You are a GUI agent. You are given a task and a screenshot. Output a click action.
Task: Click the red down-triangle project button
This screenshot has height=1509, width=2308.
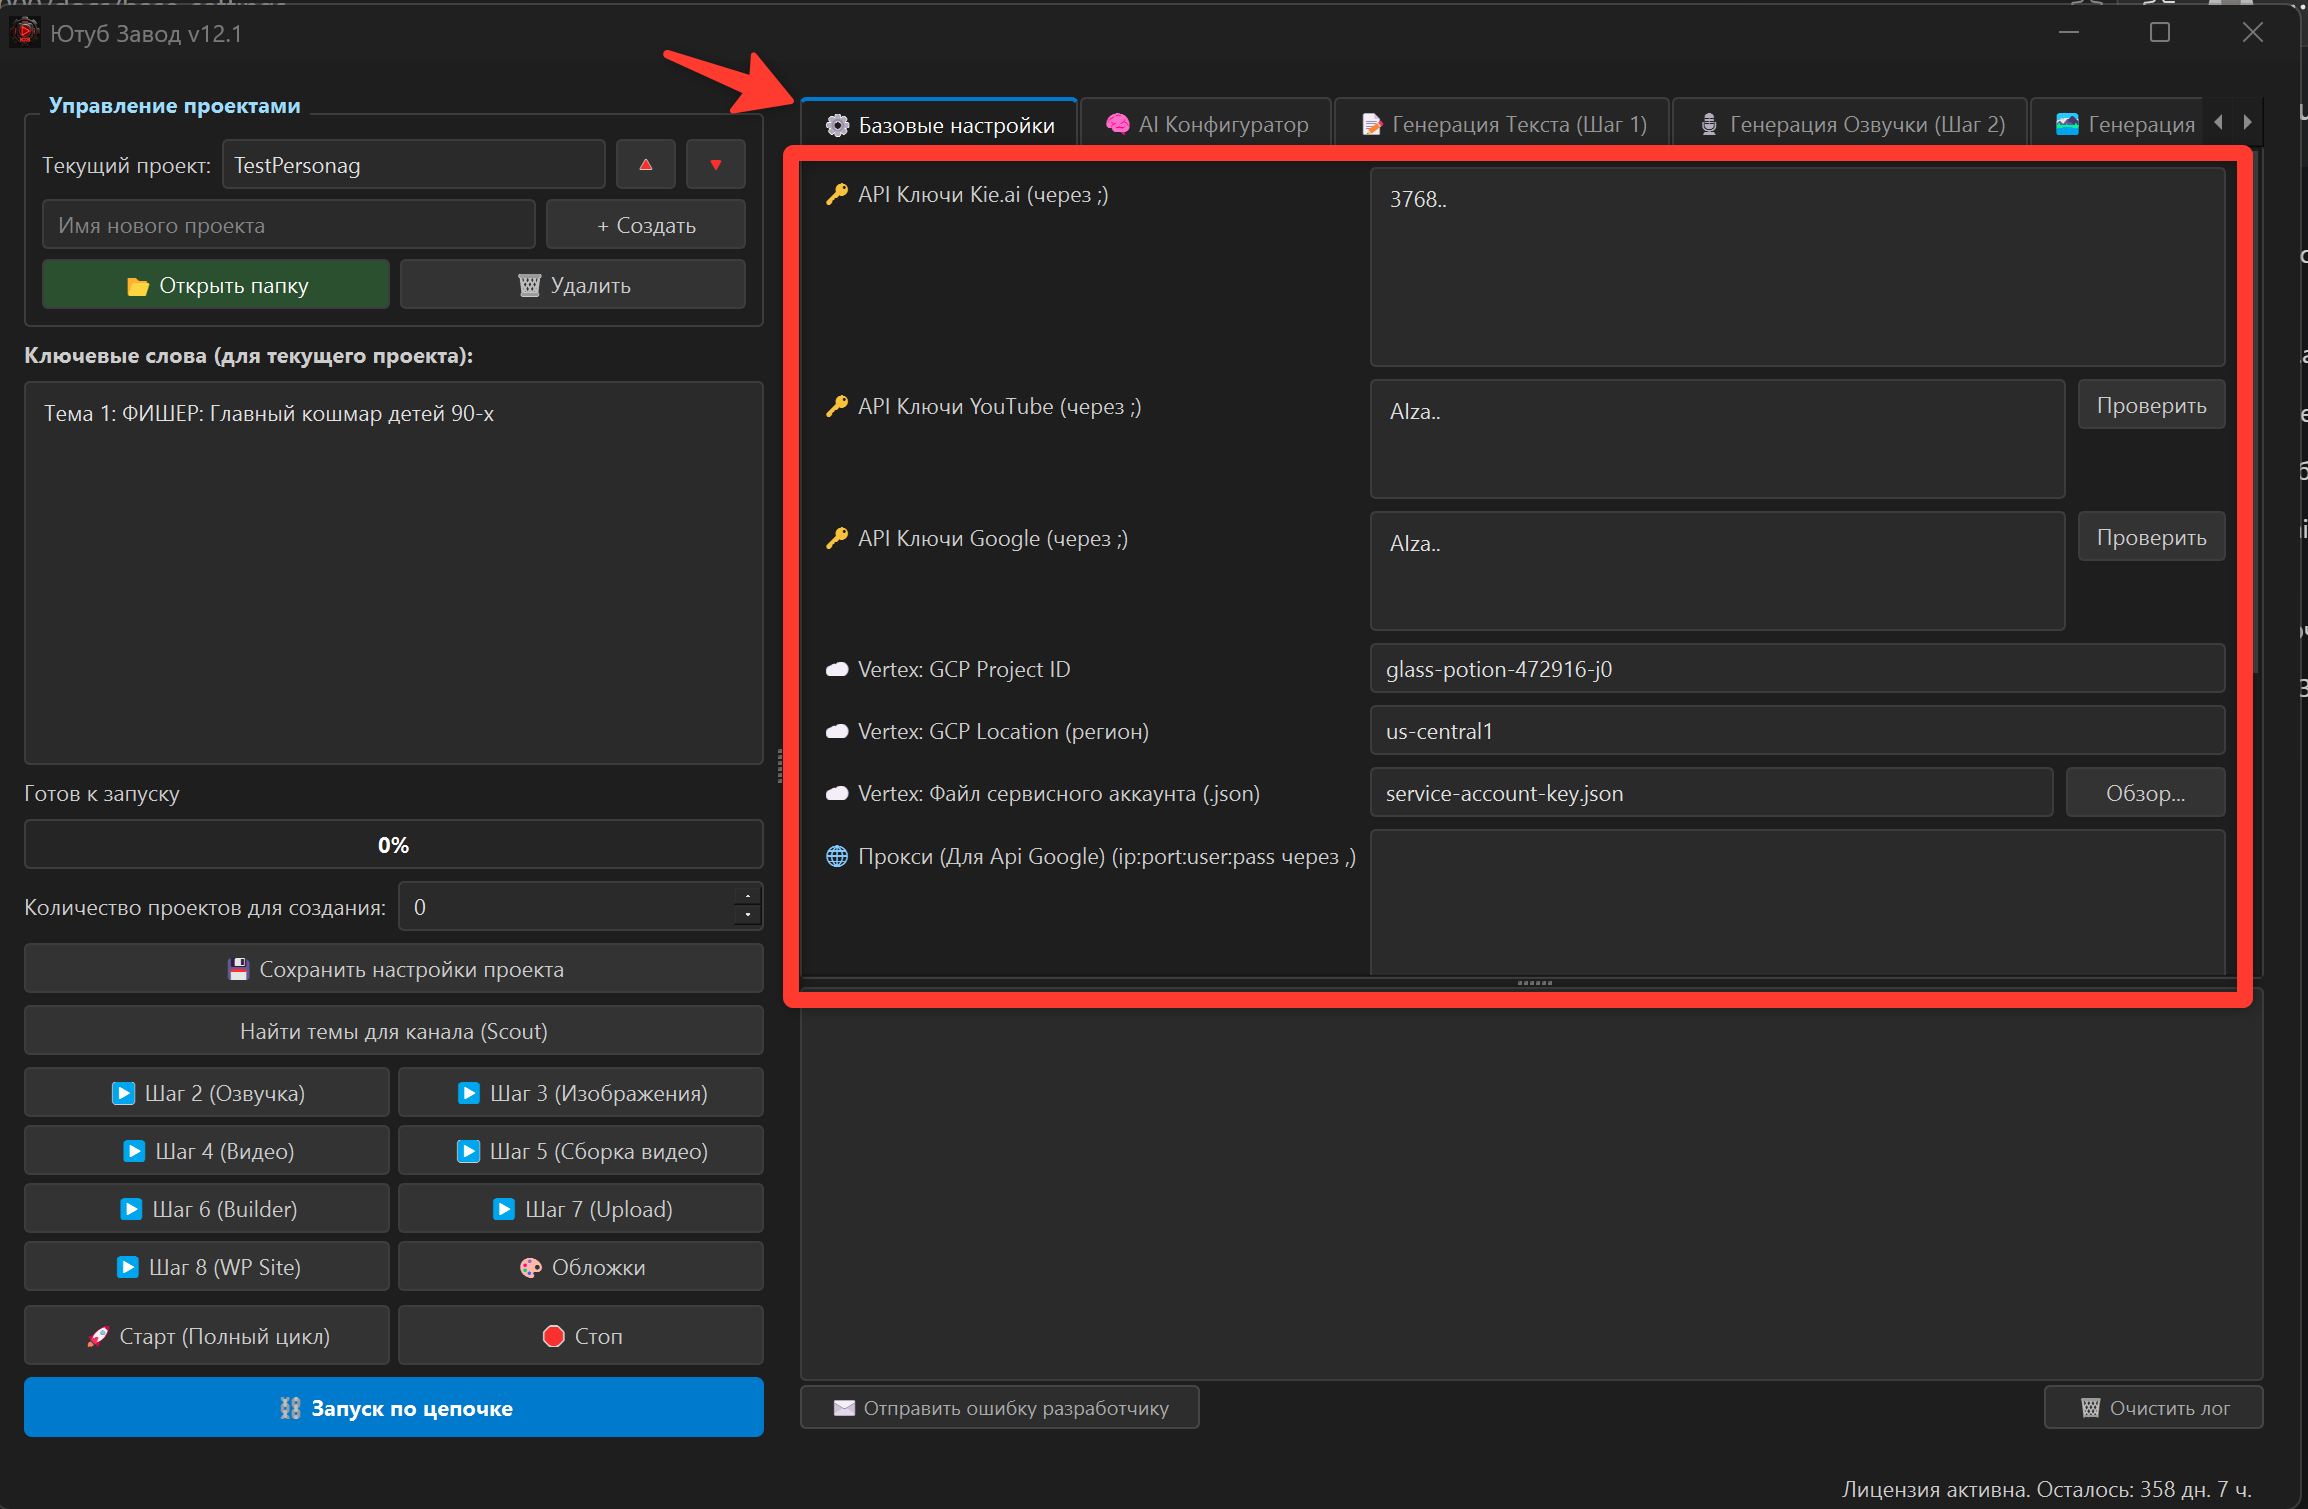click(715, 165)
